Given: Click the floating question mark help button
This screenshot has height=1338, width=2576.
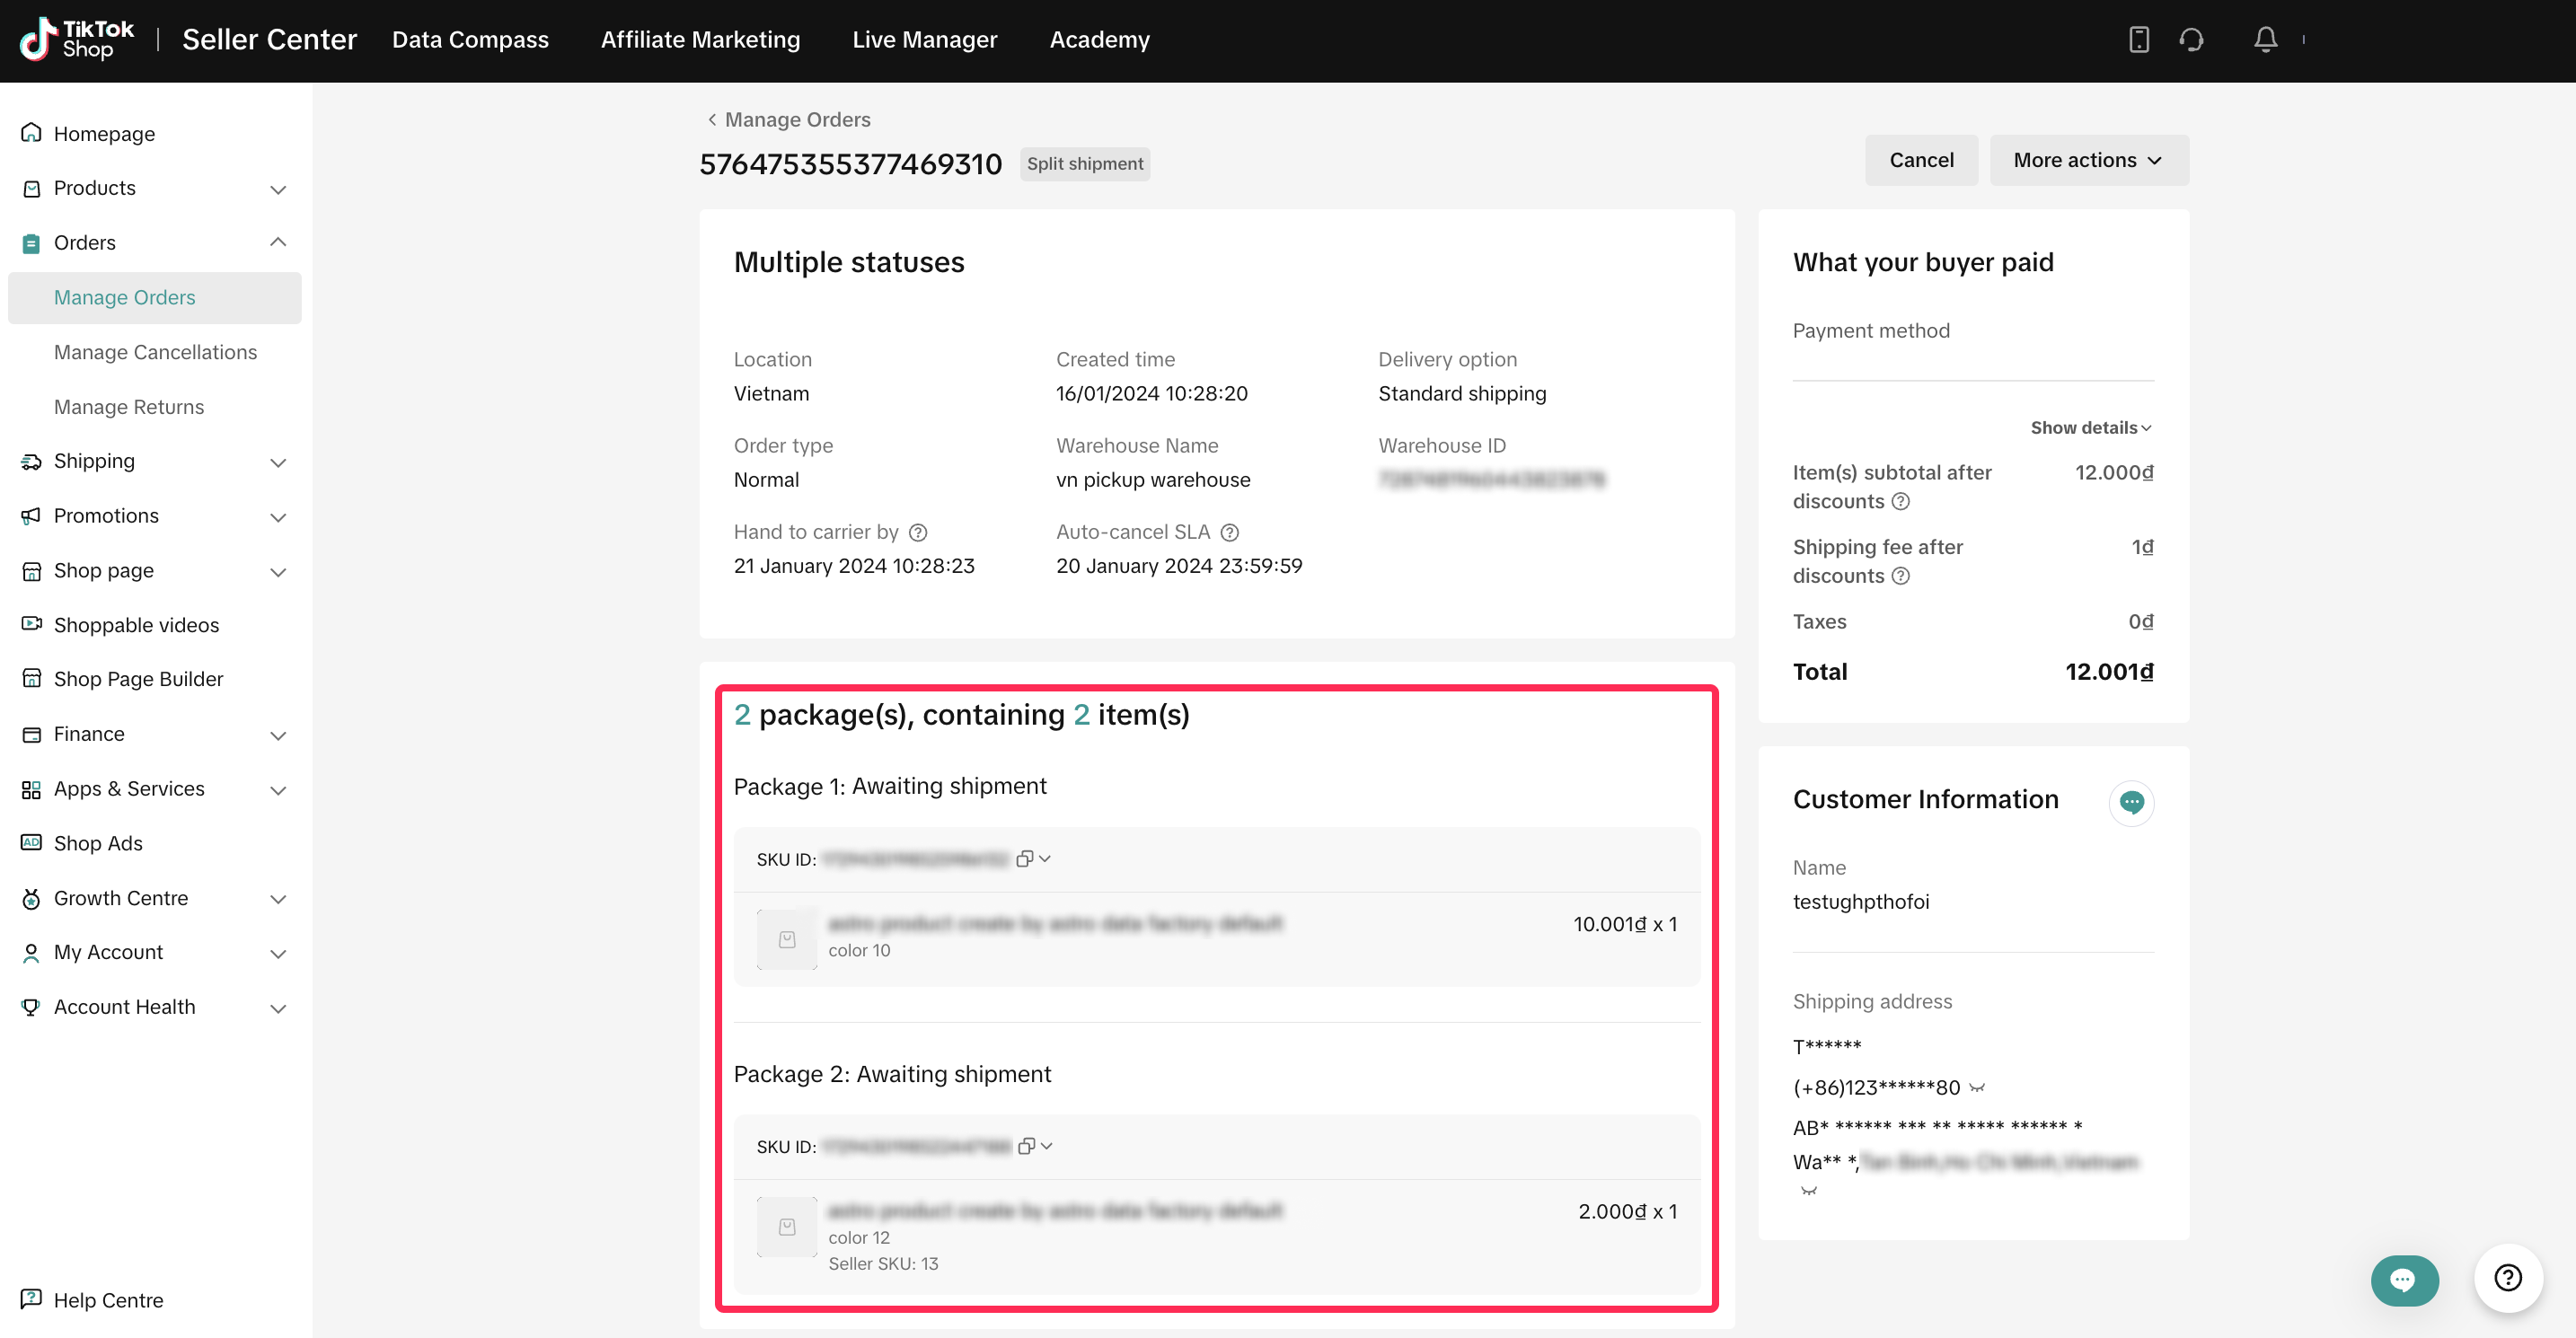Looking at the screenshot, I should [x=2507, y=1277].
